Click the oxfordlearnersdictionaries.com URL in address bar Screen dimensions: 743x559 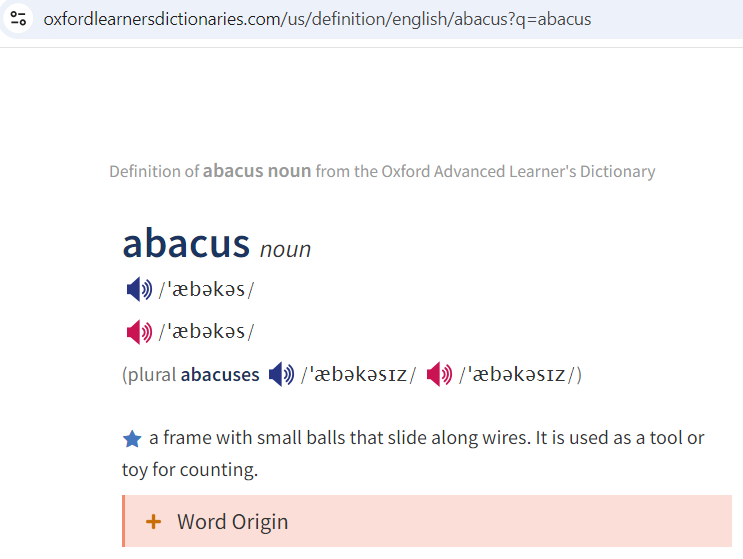[x=317, y=19]
